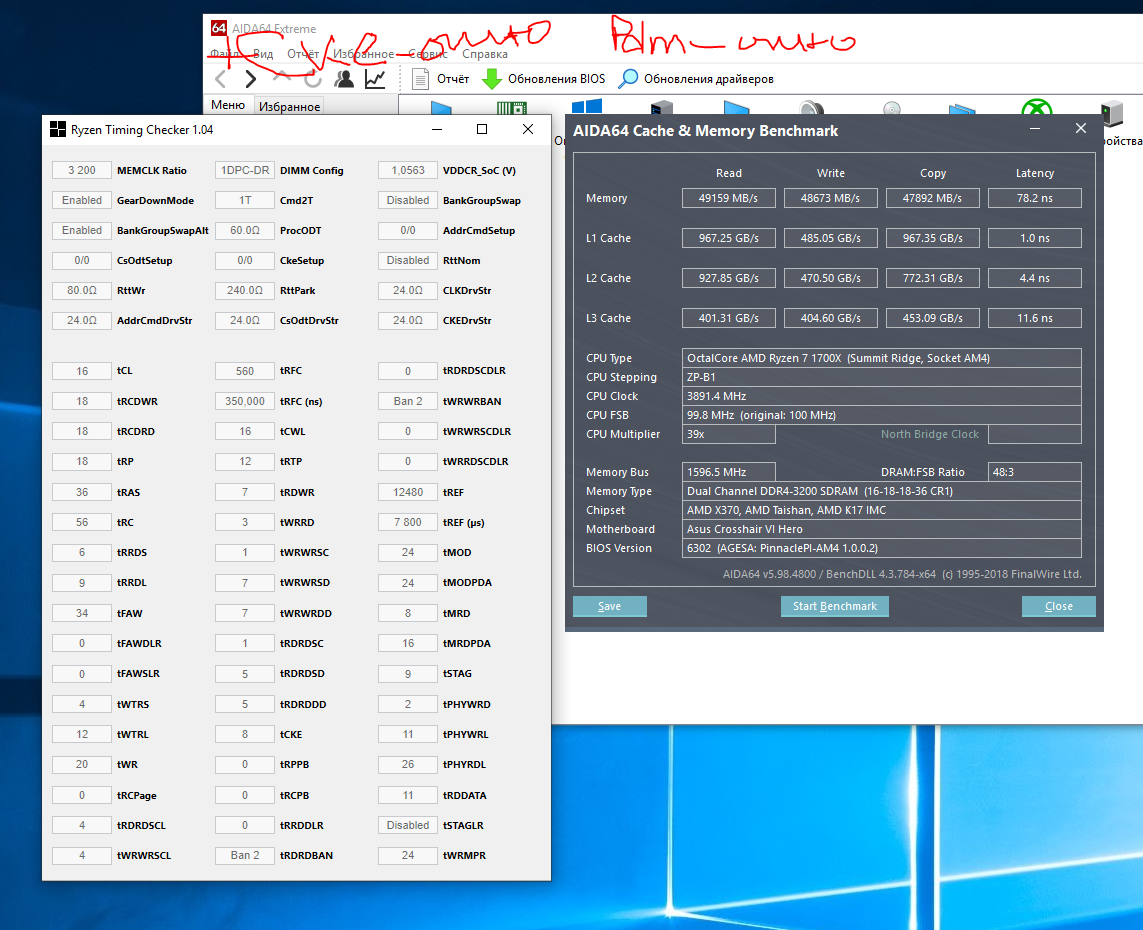The image size is (1143, 930).
Task: Open the Windows logo operating system category icon
Action: (587, 106)
